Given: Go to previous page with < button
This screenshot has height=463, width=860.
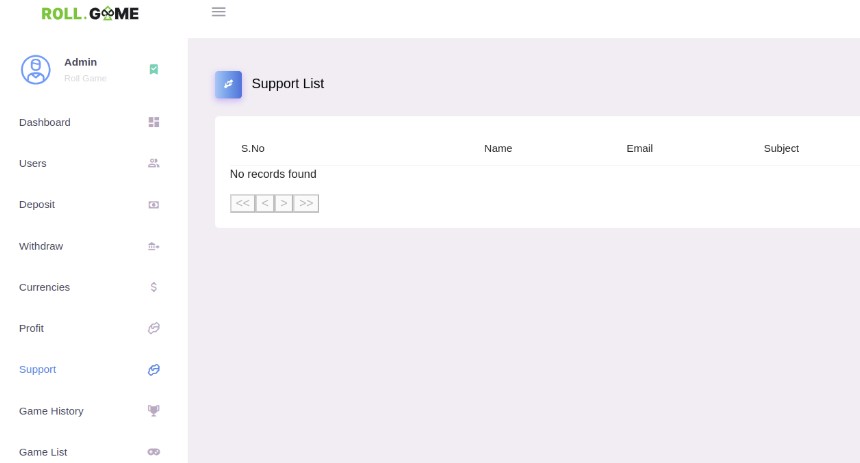Looking at the screenshot, I should tap(265, 203).
